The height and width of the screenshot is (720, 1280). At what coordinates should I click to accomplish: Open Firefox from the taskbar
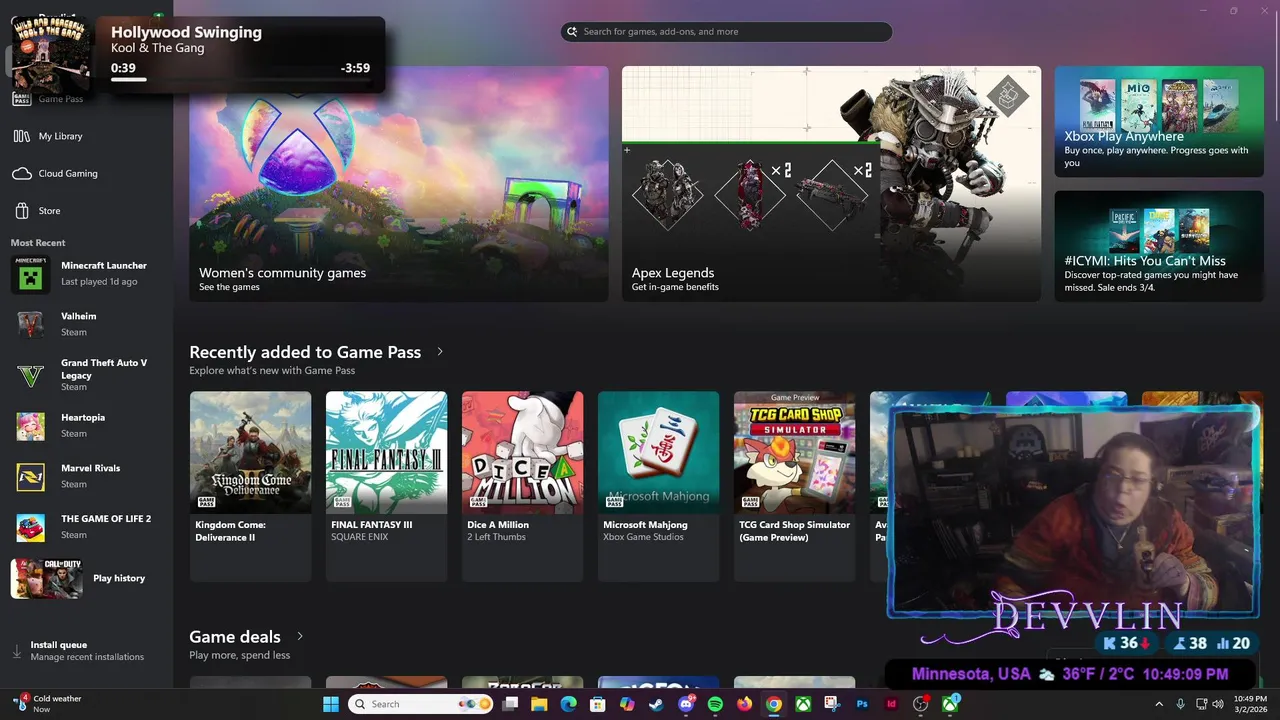pyautogui.click(x=744, y=704)
